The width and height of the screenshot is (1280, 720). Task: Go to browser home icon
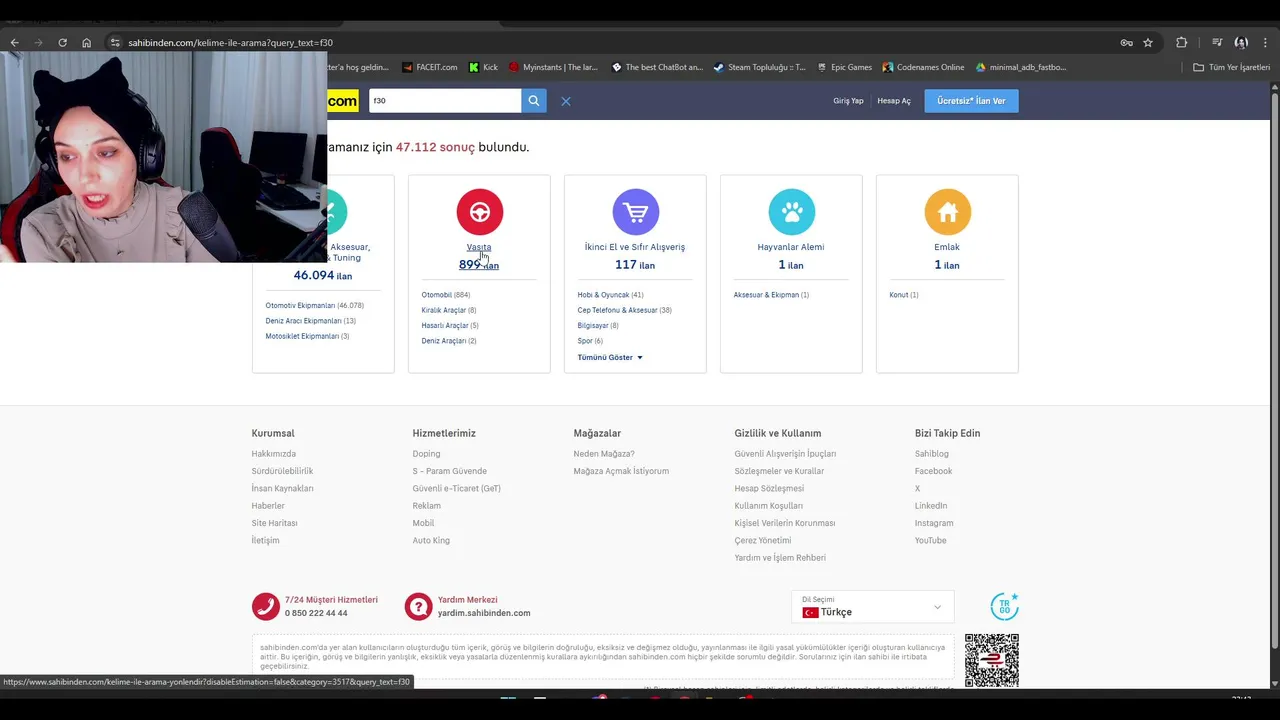coord(86,43)
